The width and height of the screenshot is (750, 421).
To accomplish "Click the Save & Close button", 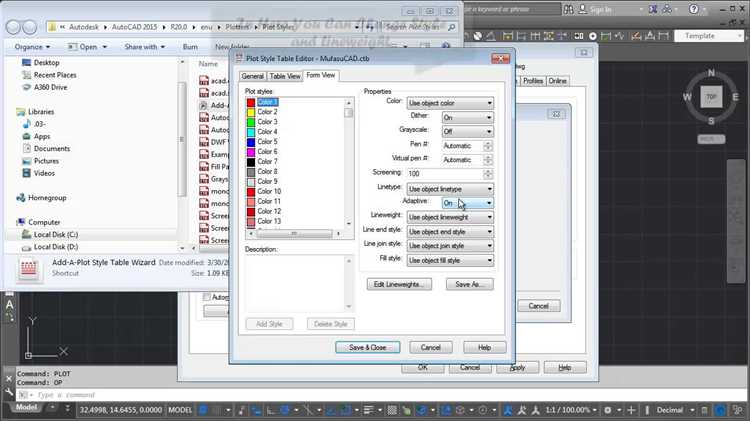I will point(368,347).
